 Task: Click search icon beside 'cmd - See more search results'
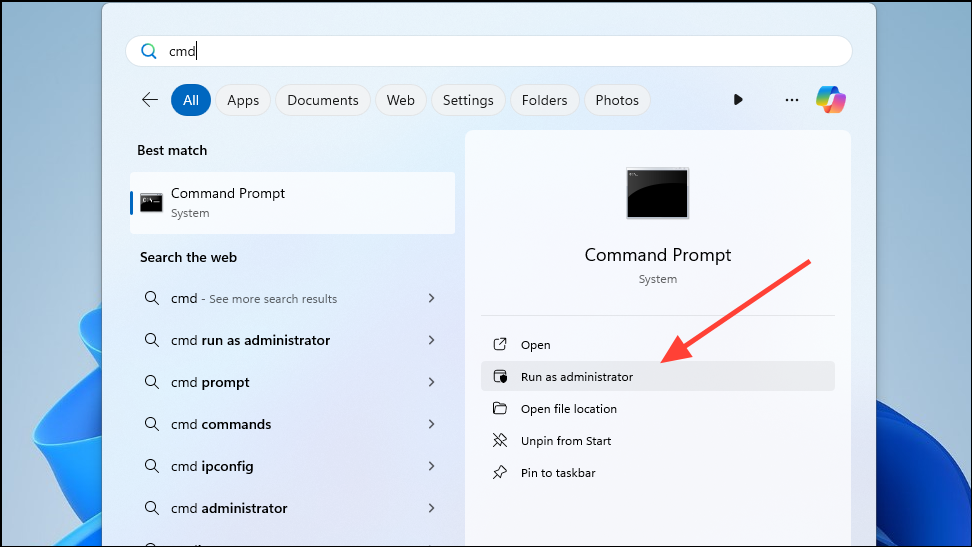click(x=152, y=298)
